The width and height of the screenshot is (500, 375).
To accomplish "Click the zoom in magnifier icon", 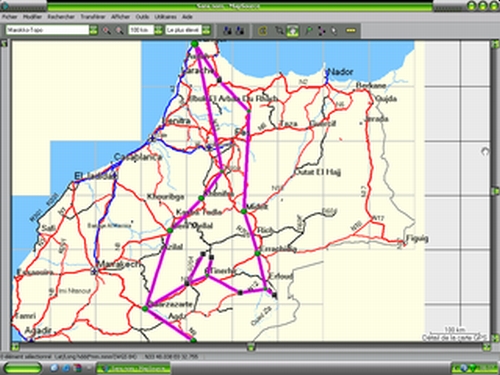I will click(106, 30).
